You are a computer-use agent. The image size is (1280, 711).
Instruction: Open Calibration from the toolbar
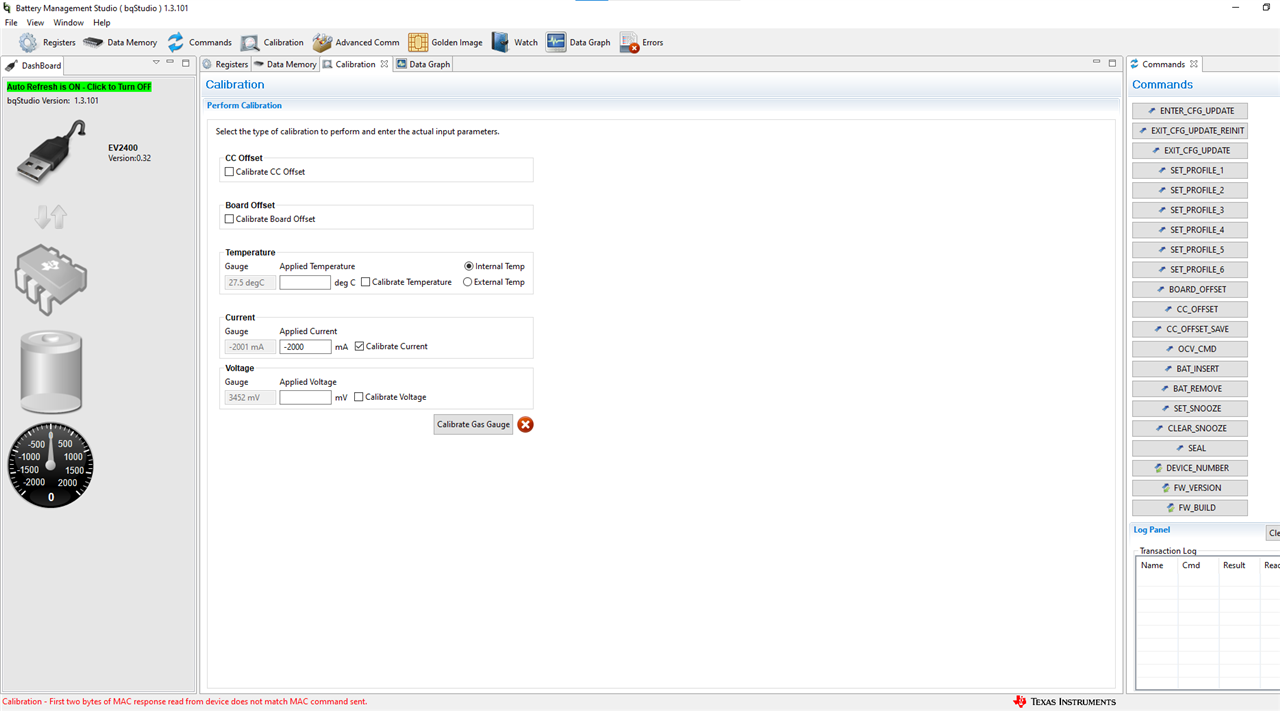(x=272, y=42)
